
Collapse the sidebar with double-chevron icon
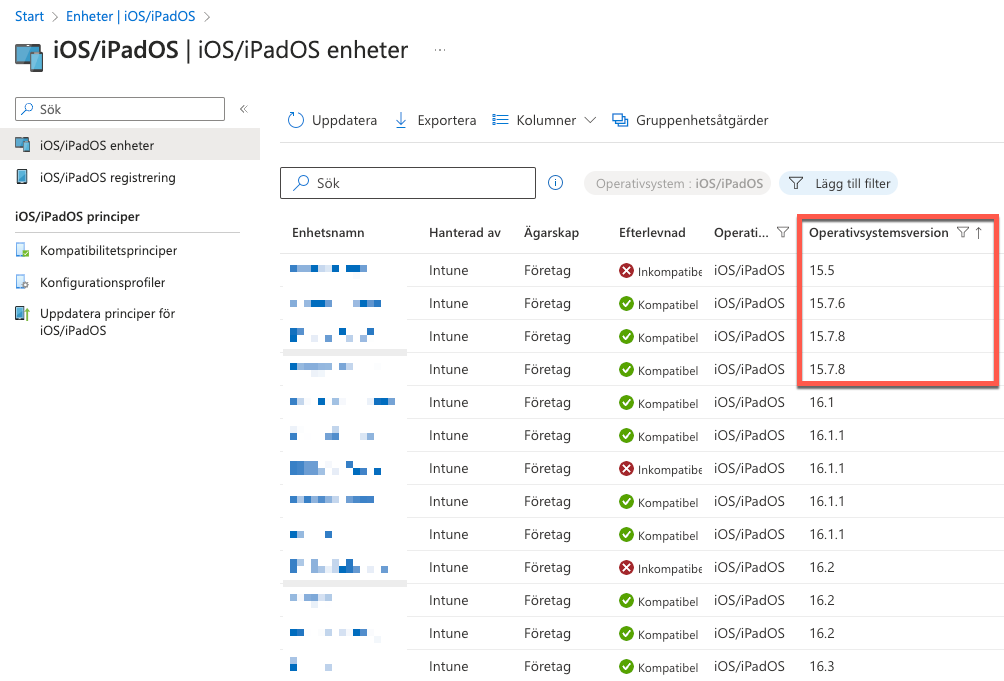click(243, 109)
